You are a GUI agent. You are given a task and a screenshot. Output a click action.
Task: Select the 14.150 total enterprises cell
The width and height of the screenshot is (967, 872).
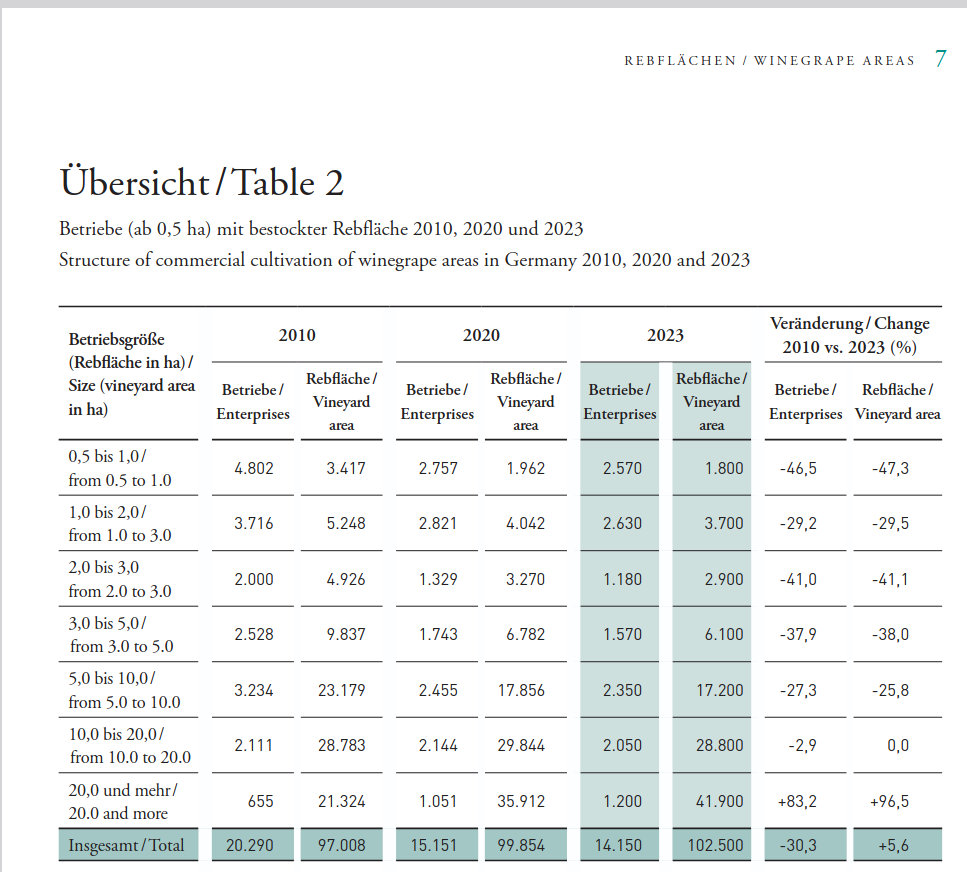tap(618, 845)
